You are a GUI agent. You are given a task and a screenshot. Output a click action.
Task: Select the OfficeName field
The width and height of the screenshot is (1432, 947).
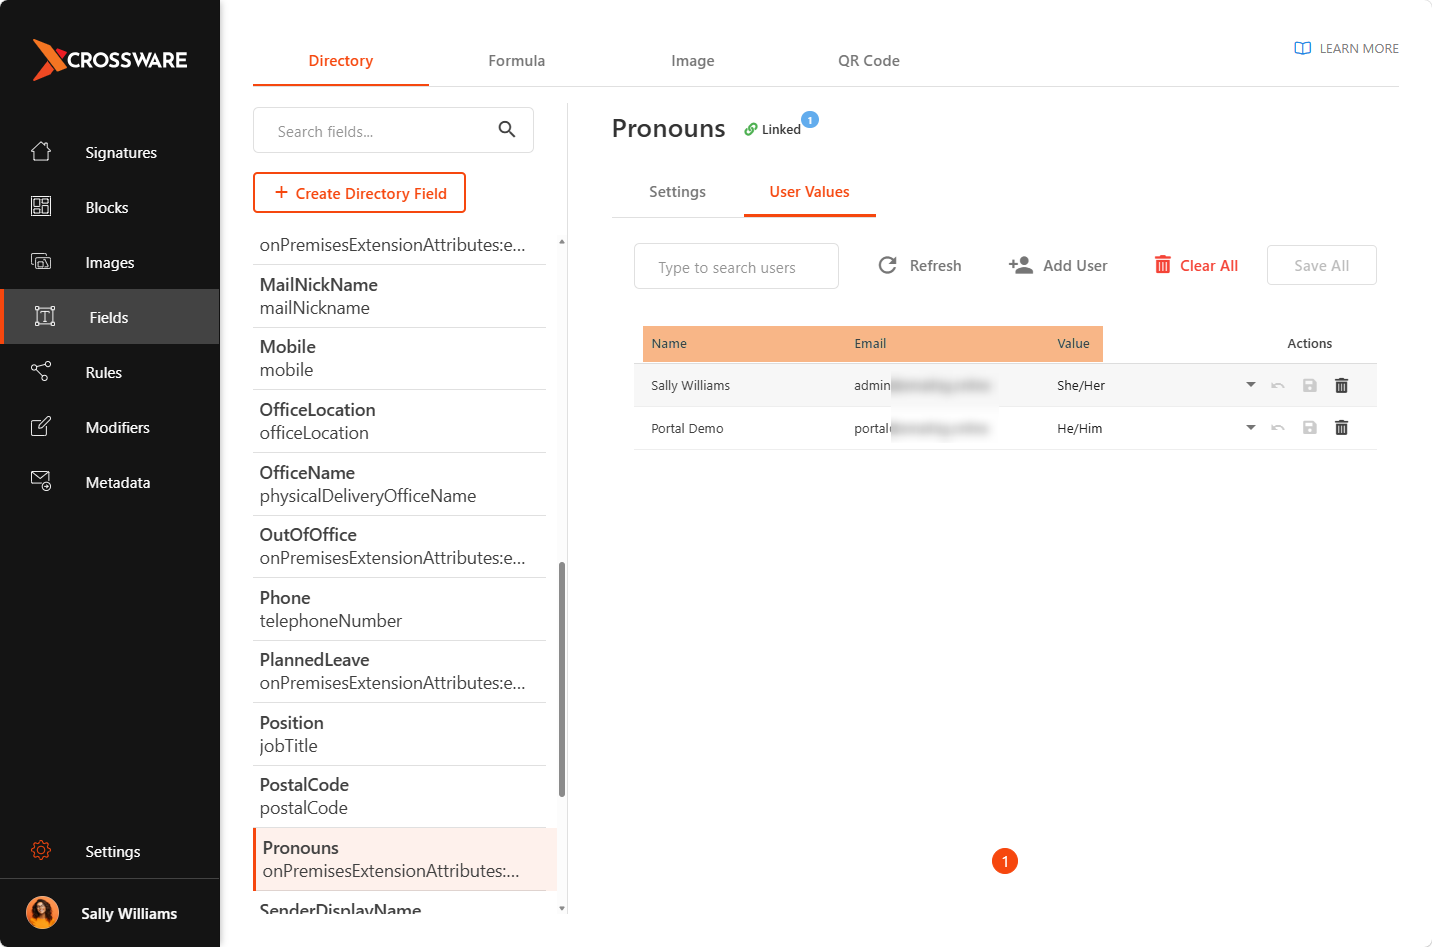[x=400, y=484]
